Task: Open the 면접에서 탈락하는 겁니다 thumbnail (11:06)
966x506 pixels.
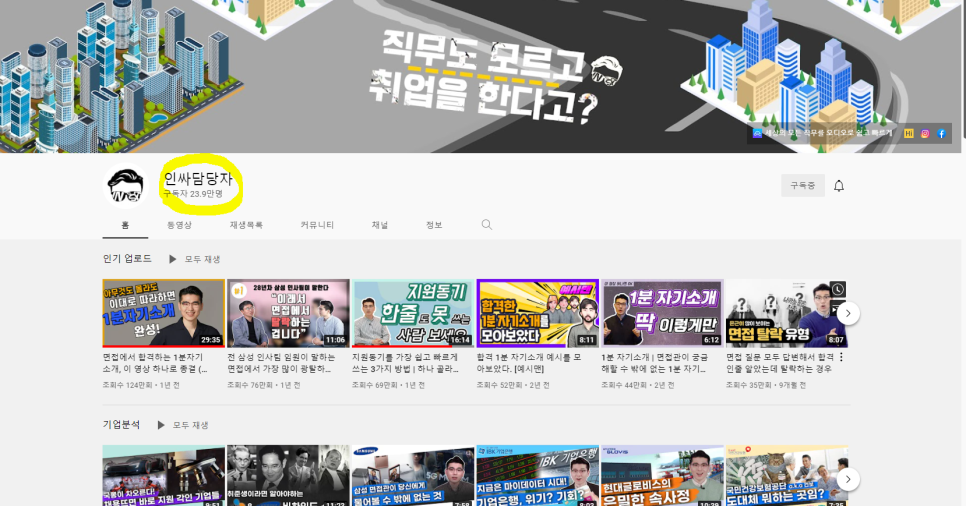Action: pos(288,313)
